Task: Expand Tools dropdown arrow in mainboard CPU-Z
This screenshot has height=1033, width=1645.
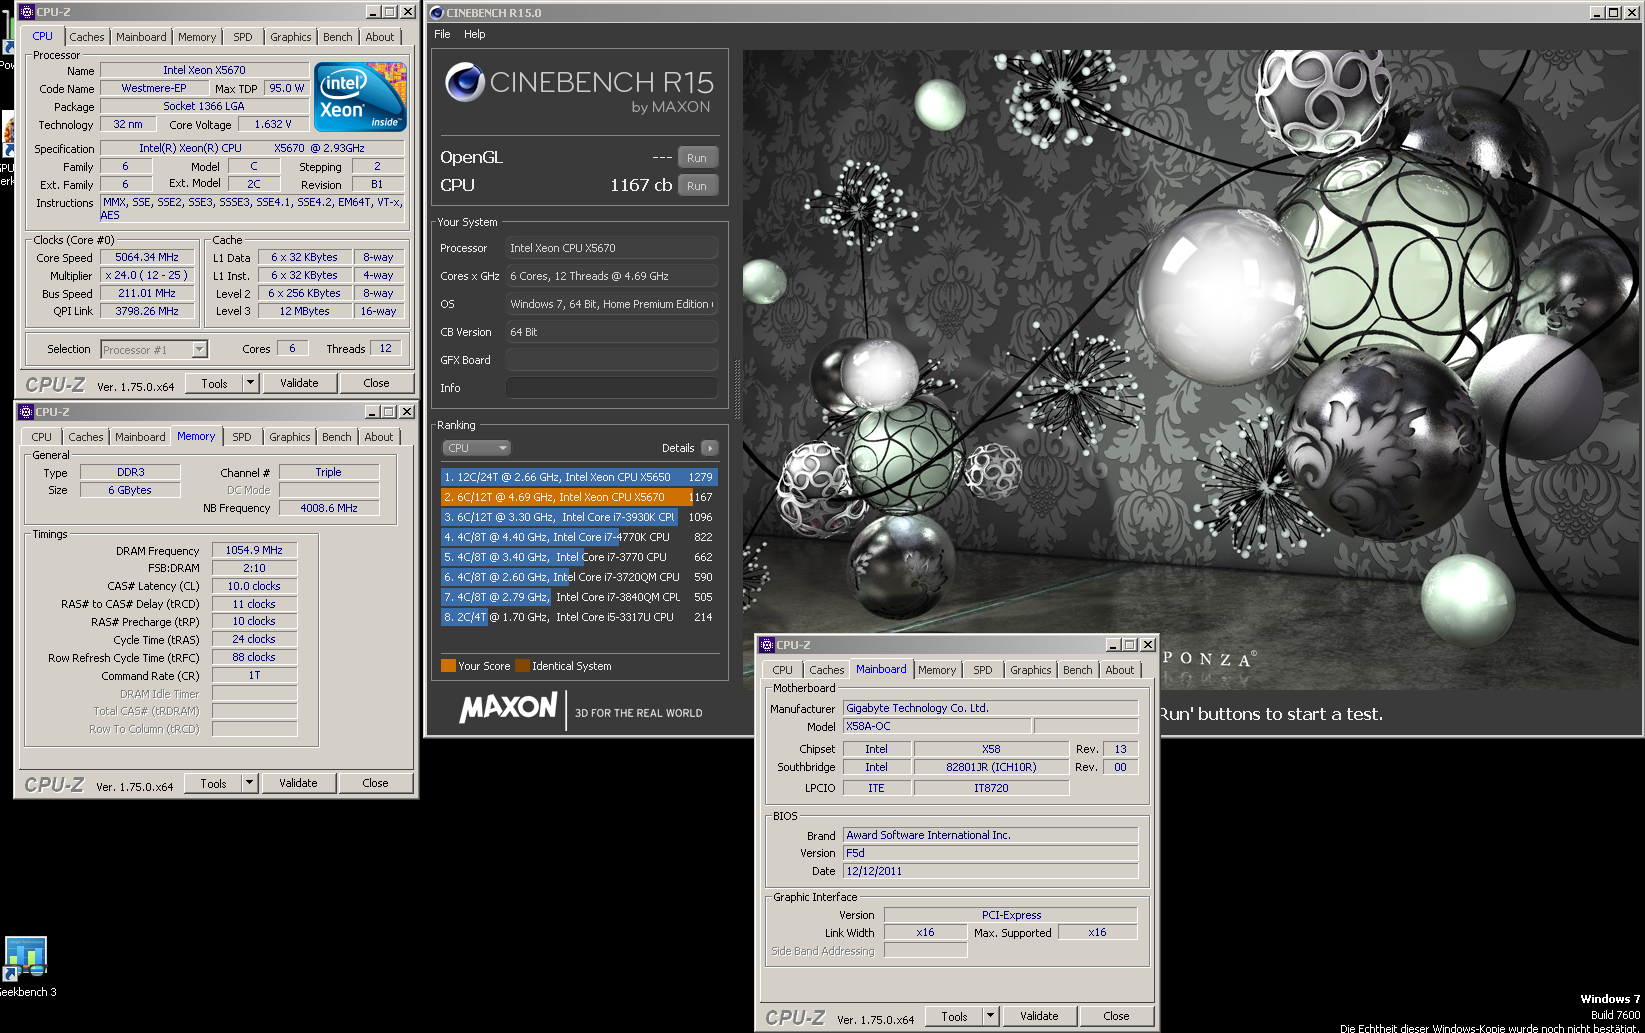Action: (990, 1016)
